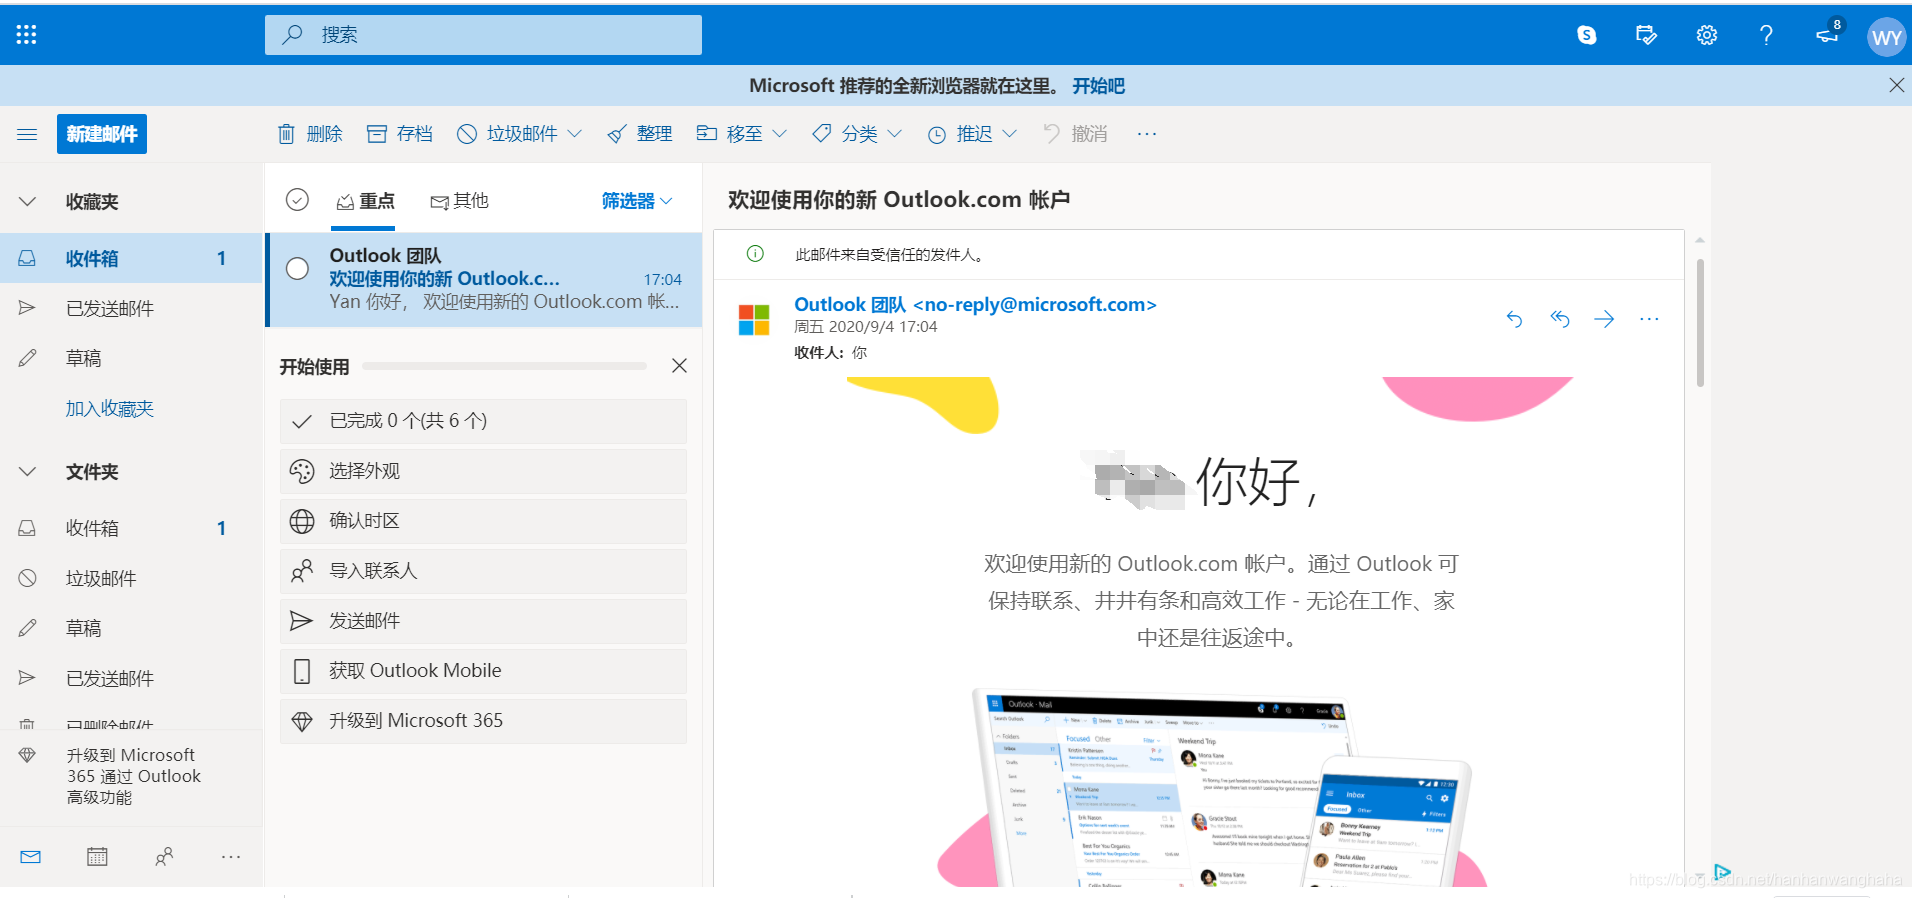Open 垃圾邮件 folder
Viewport: 1912px width, 898px height.
131,578
